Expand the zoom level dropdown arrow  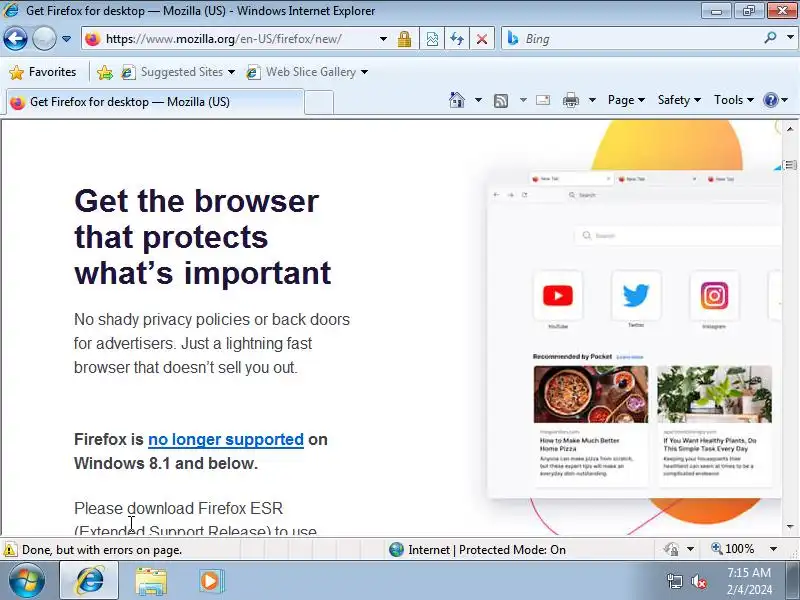[773, 549]
